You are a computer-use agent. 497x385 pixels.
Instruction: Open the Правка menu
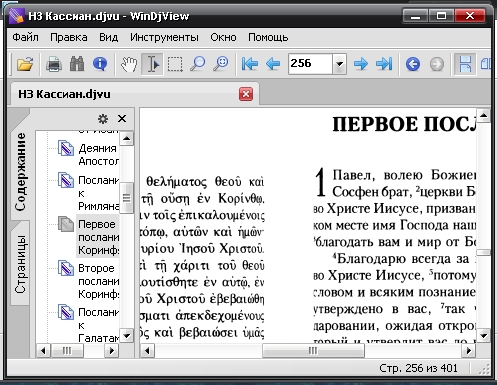[x=69, y=37]
